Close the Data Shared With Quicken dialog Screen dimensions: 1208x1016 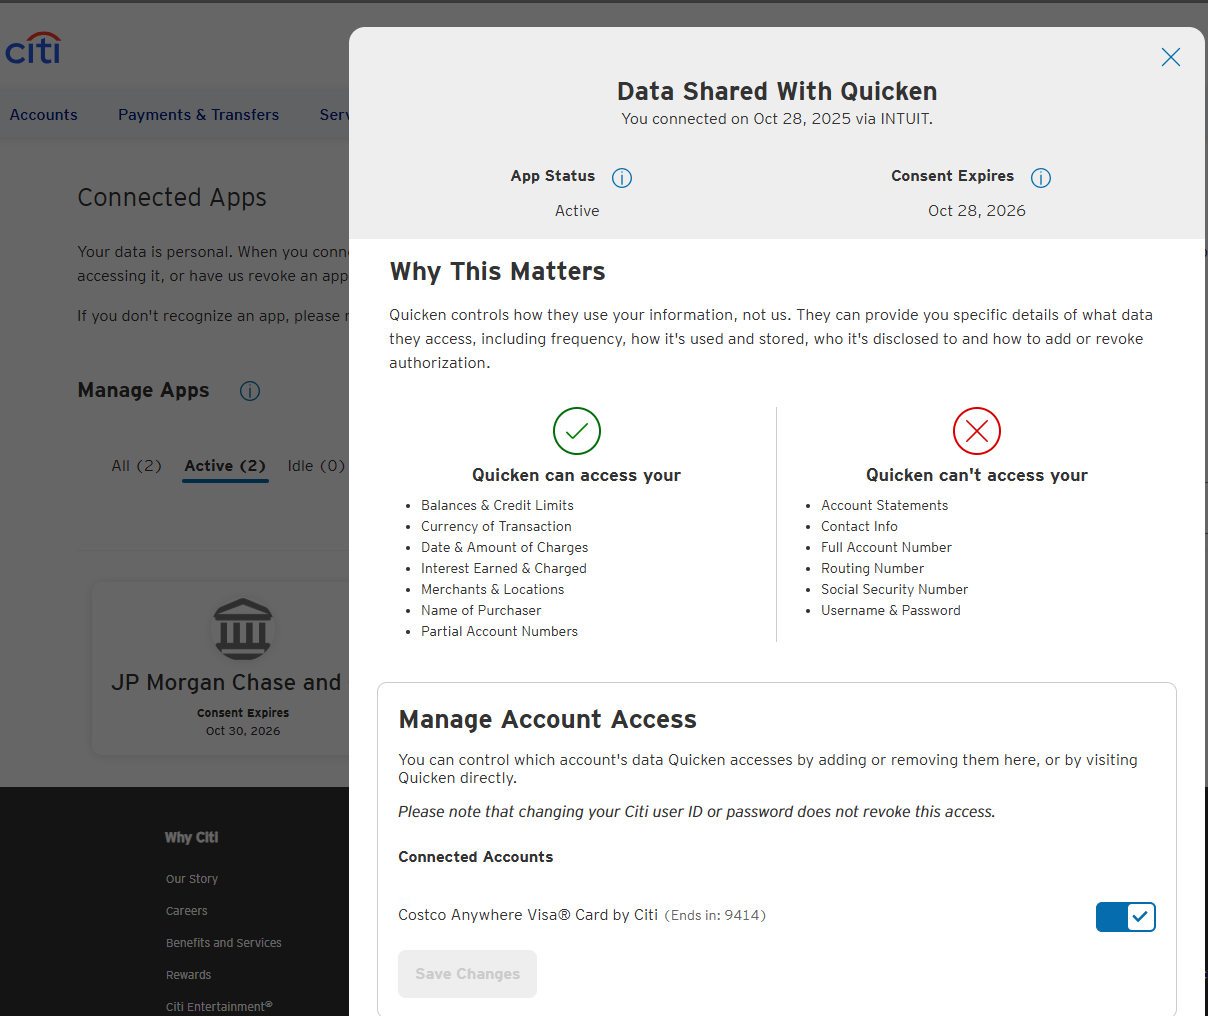tap(1171, 57)
